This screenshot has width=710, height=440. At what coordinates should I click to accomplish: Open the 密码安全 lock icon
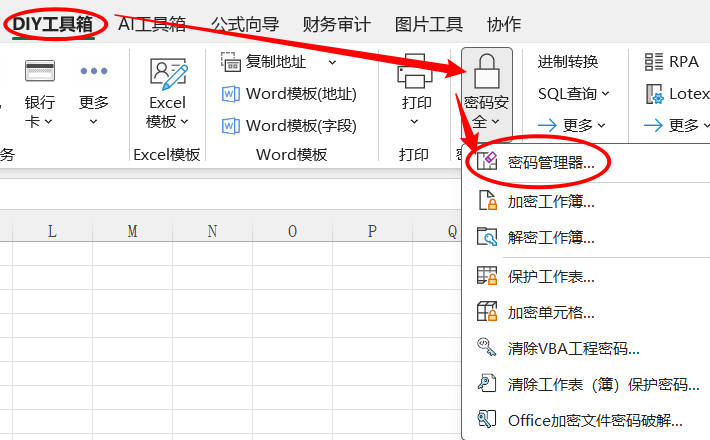tap(487, 72)
